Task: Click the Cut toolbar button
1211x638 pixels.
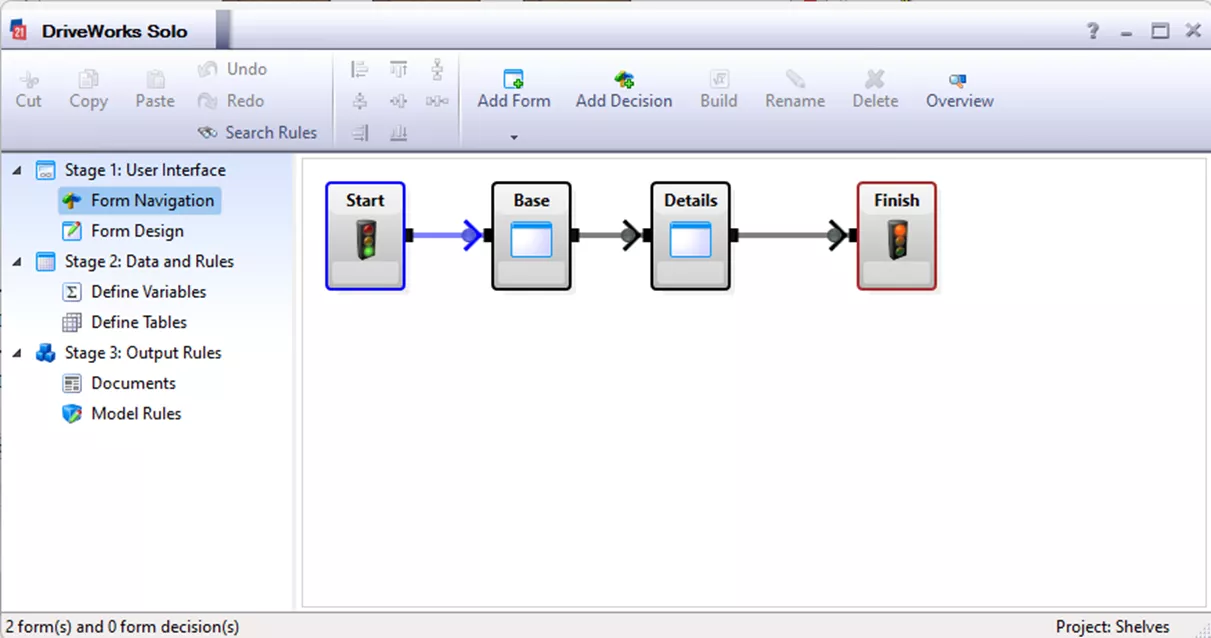Action: tap(29, 89)
